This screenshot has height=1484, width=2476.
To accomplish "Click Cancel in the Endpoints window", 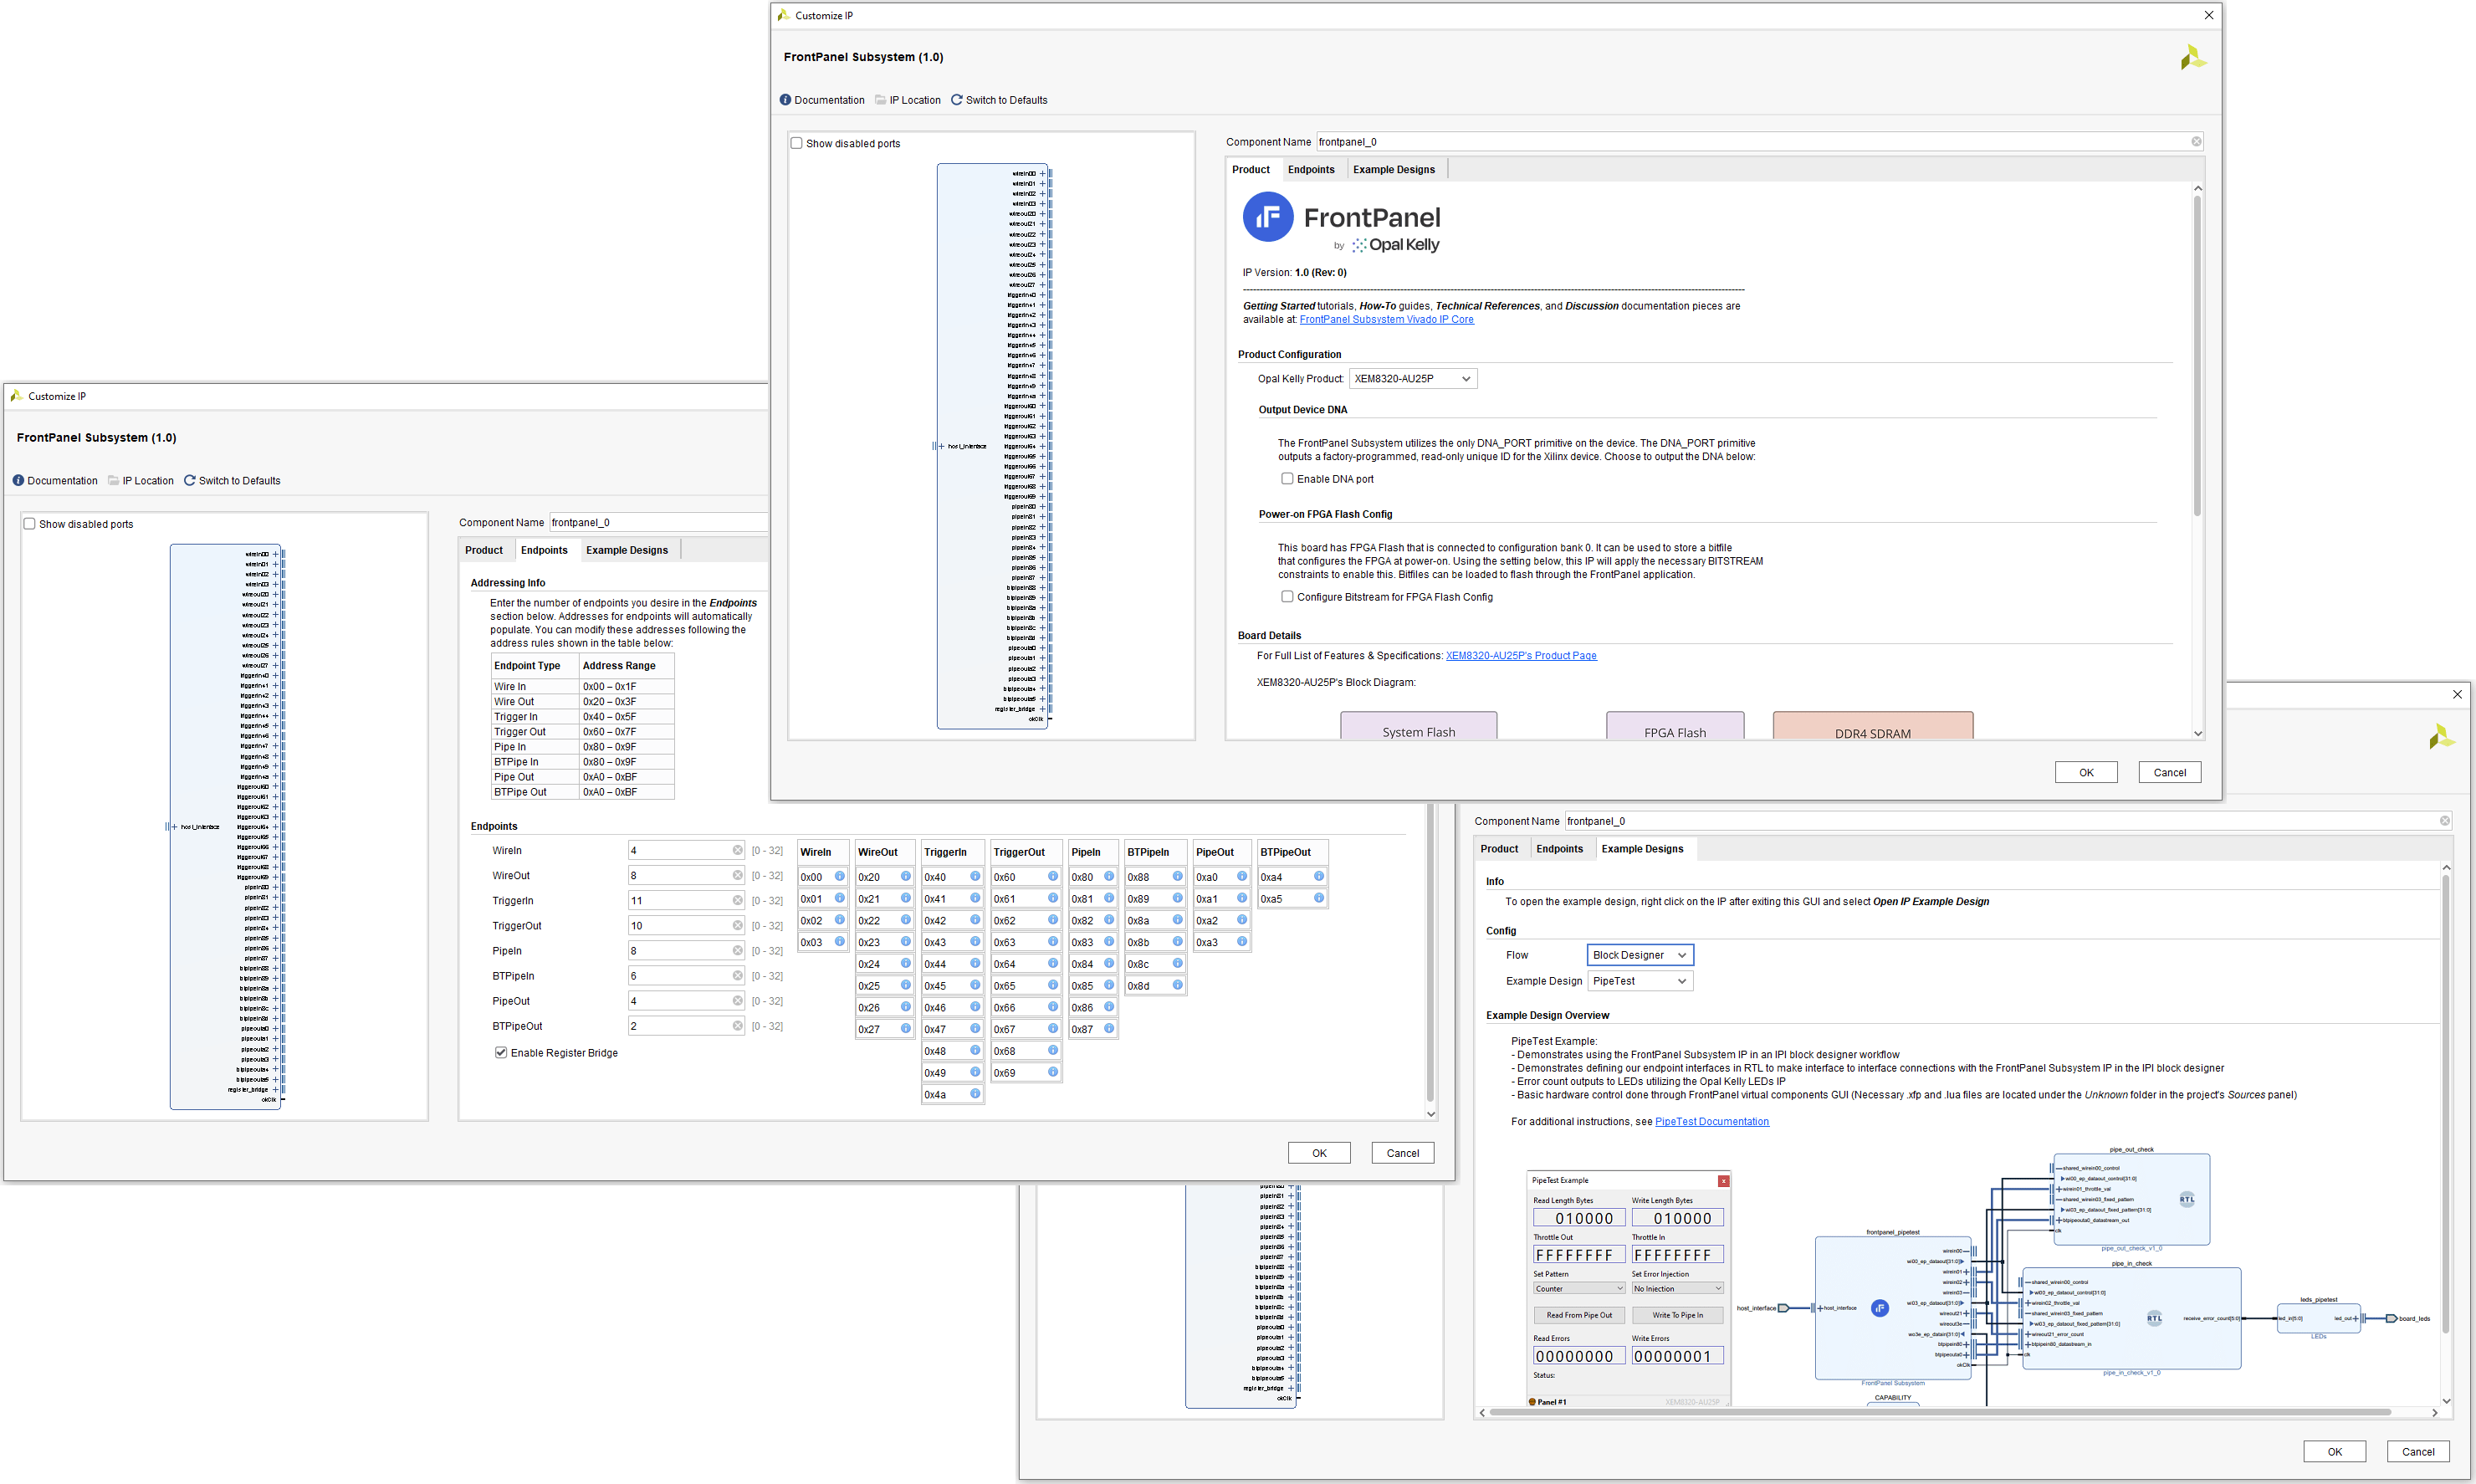I will (x=1402, y=1153).
